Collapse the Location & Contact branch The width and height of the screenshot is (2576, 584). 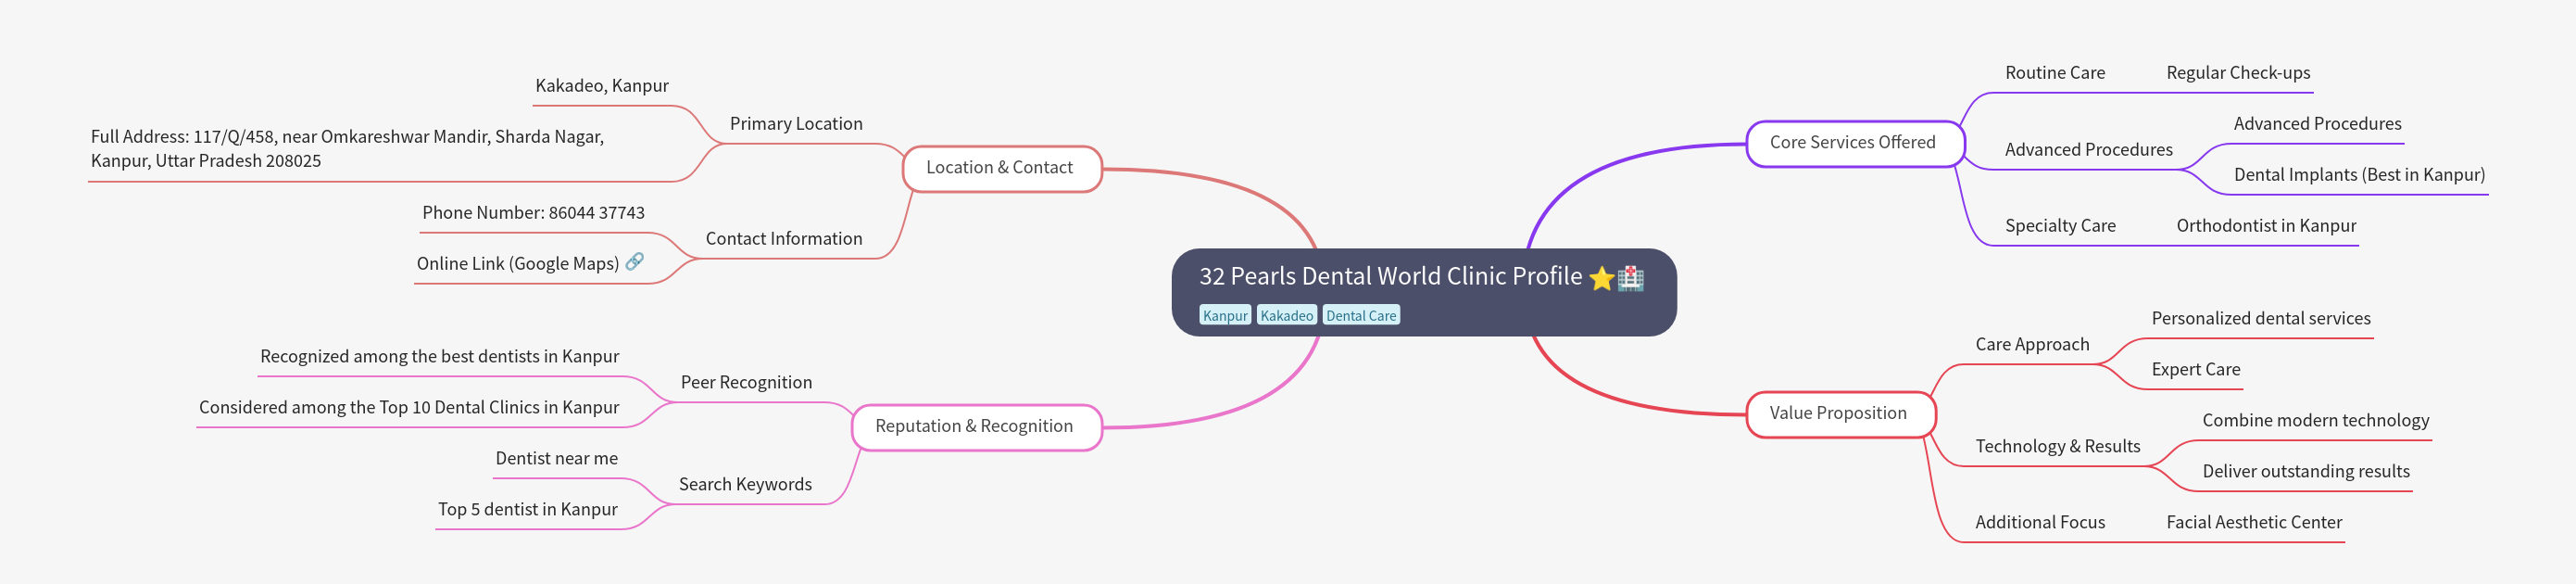(x=1000, y=168)
